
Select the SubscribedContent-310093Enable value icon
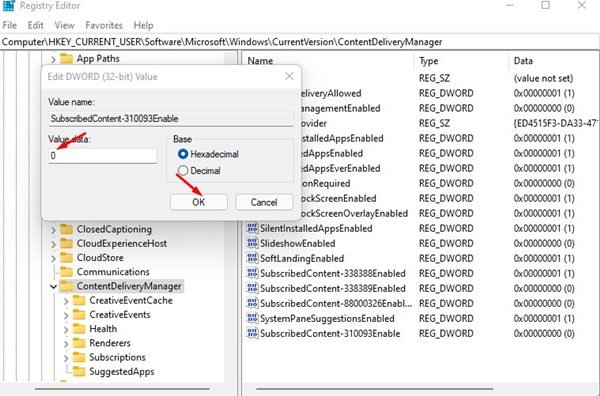252,333
